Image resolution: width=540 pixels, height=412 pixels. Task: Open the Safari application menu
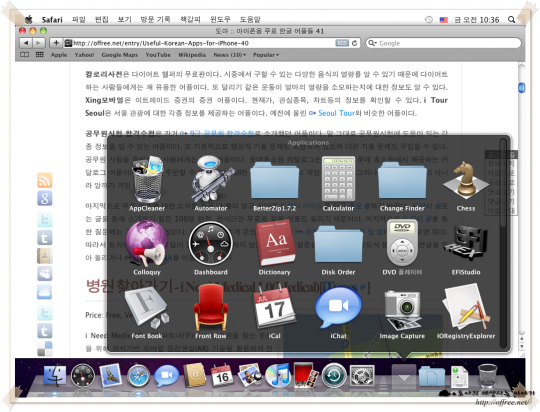click(52, 20)
